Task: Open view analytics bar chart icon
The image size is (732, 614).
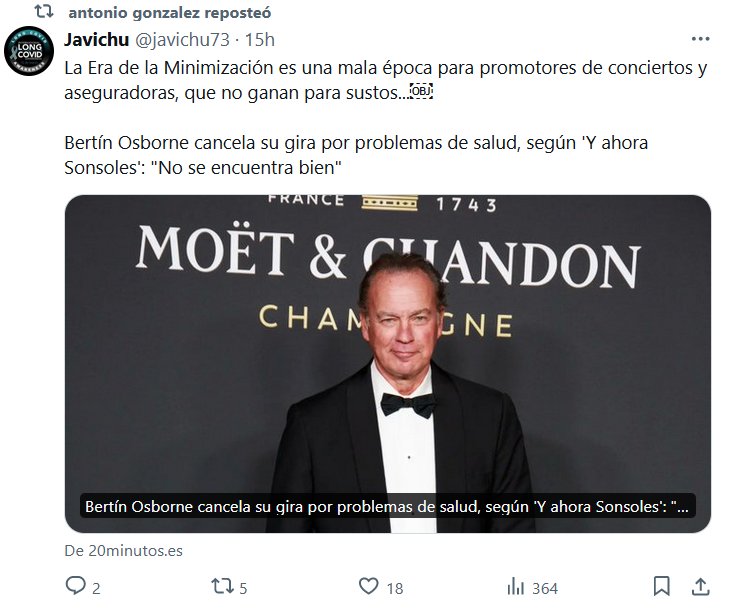Action: 515,586
